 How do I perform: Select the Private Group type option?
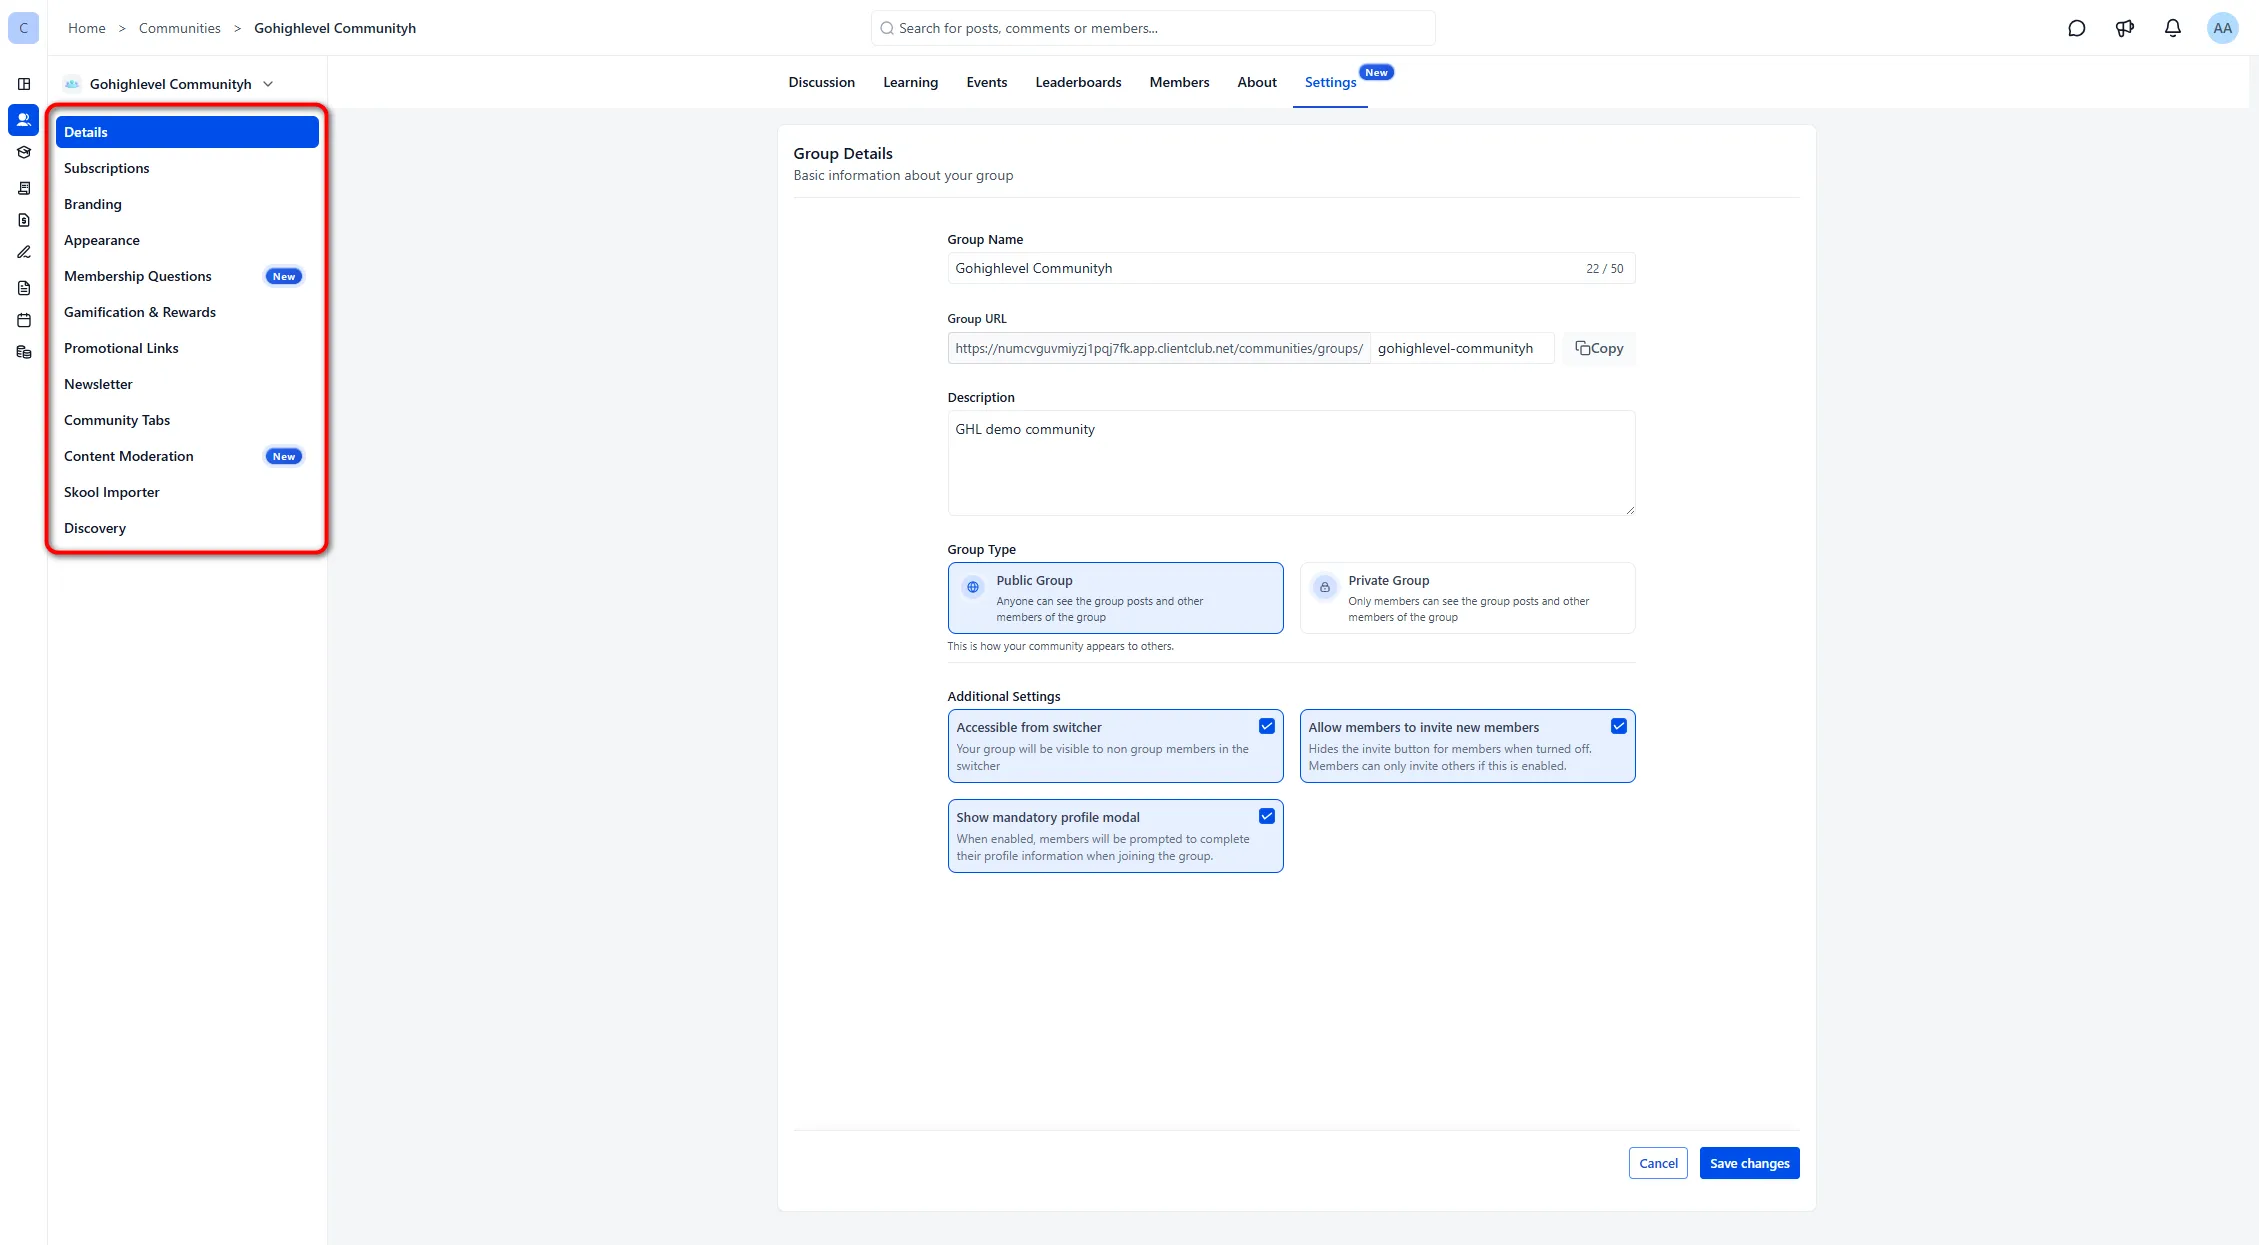1467,598
